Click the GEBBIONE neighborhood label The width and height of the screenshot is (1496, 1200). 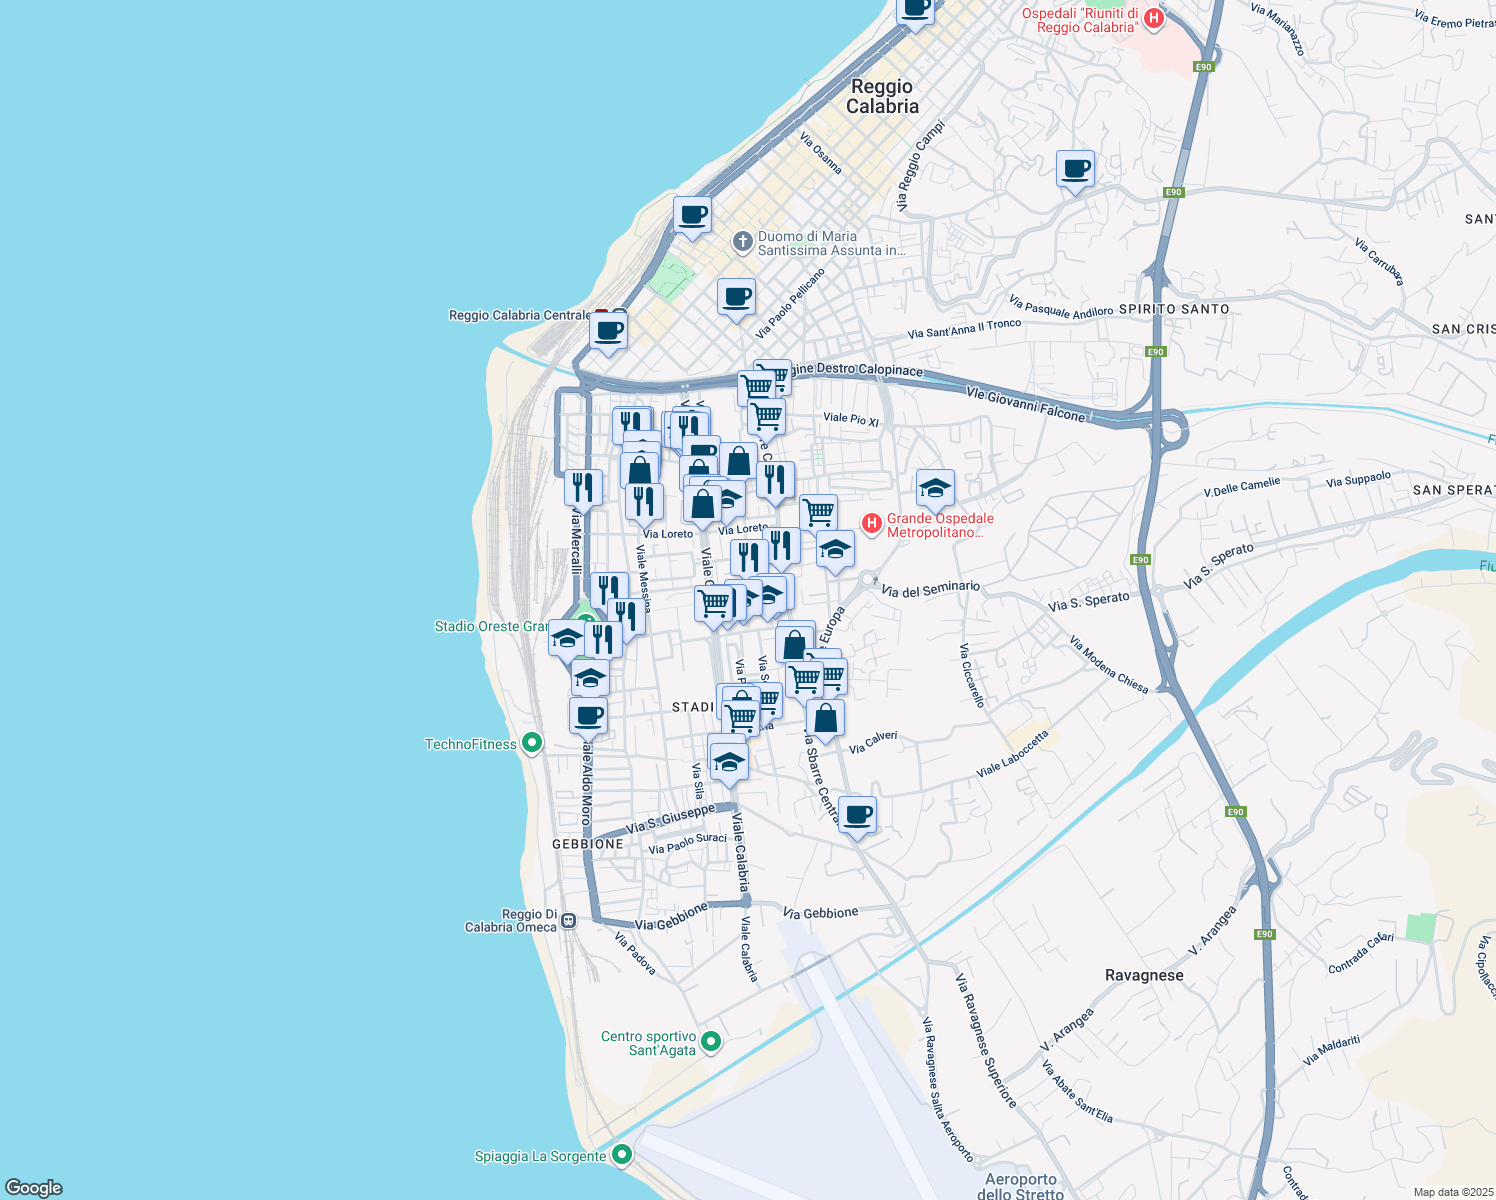pyautogui.click(x=588, y=844)
